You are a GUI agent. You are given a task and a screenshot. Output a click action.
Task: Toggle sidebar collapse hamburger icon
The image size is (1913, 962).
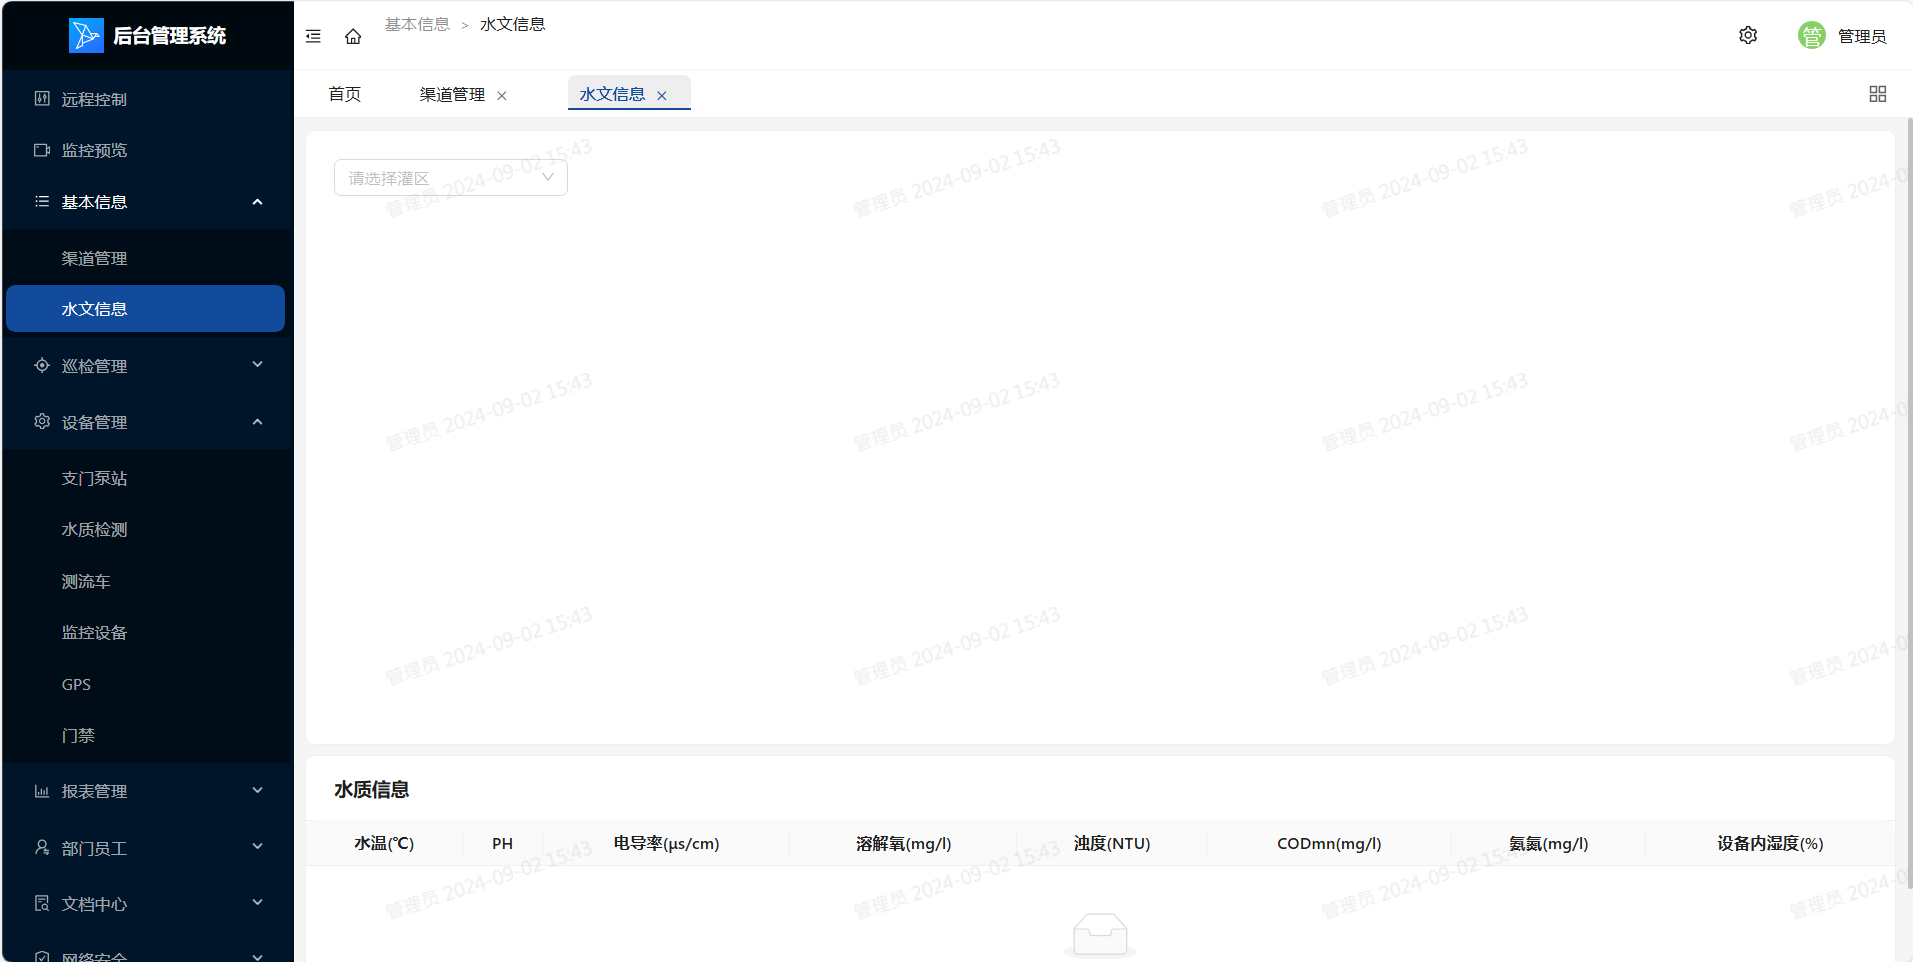pyautogui.click(x=313, y=36)
